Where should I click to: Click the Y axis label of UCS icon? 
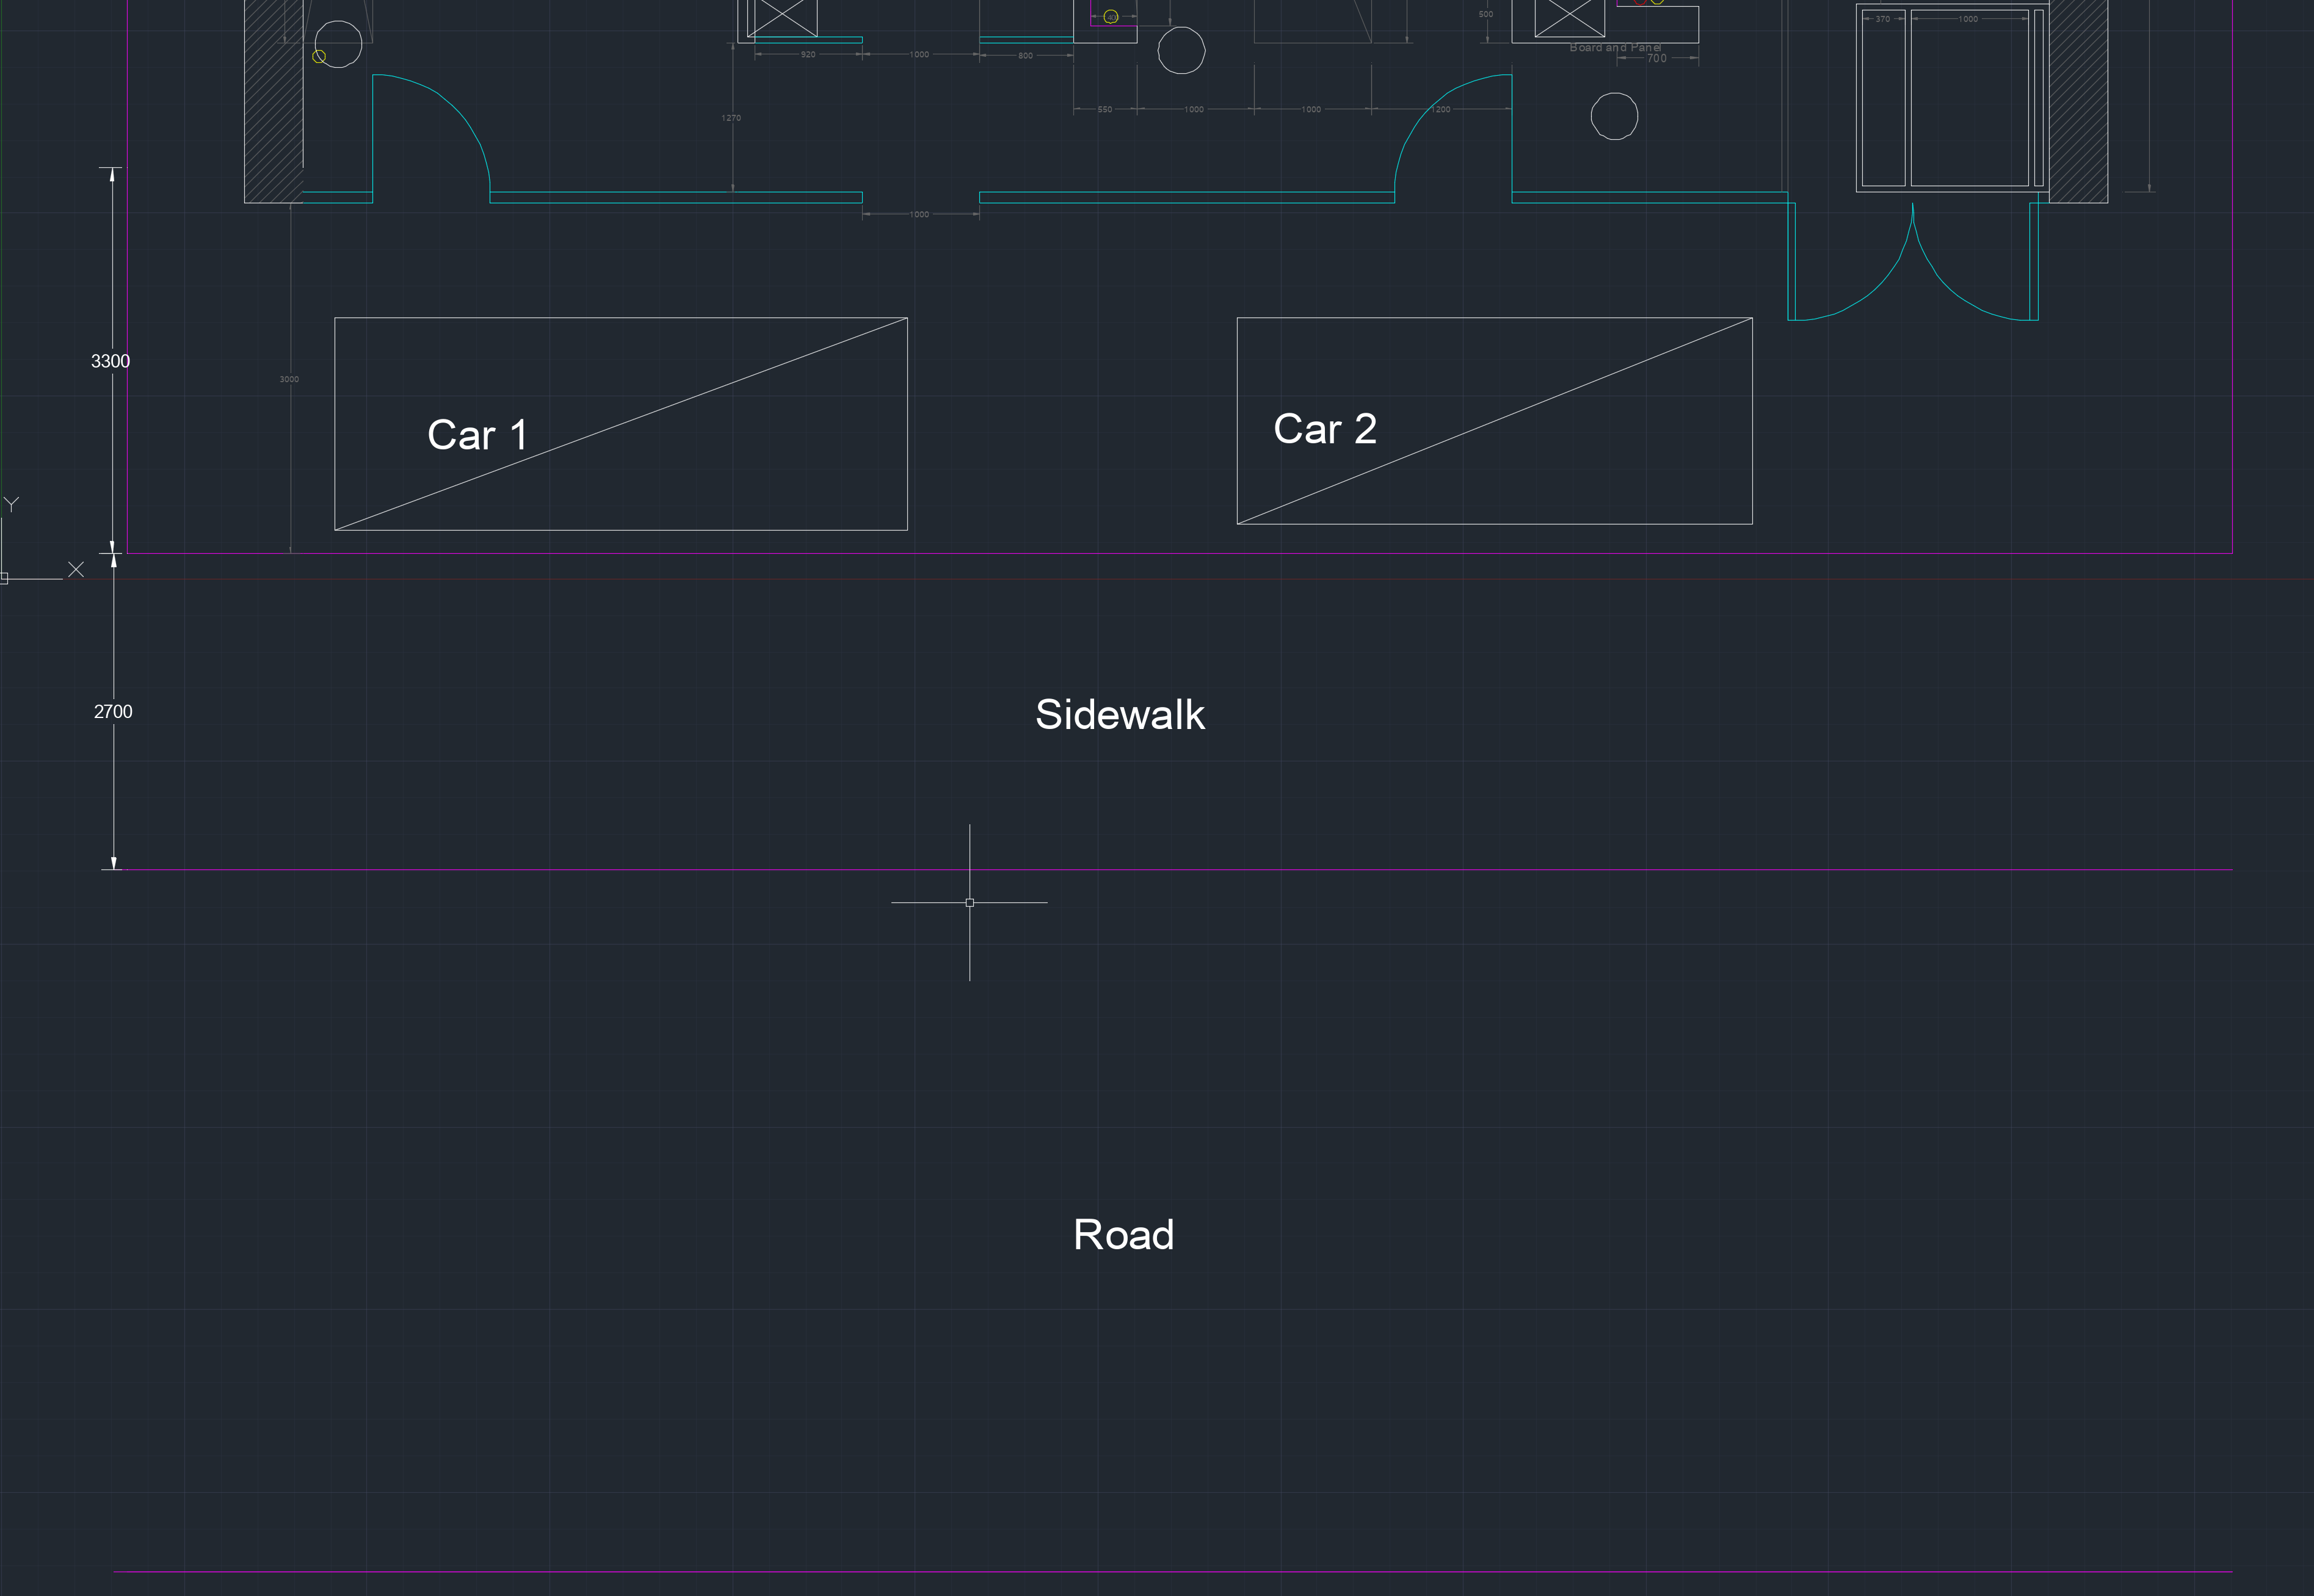12,504
